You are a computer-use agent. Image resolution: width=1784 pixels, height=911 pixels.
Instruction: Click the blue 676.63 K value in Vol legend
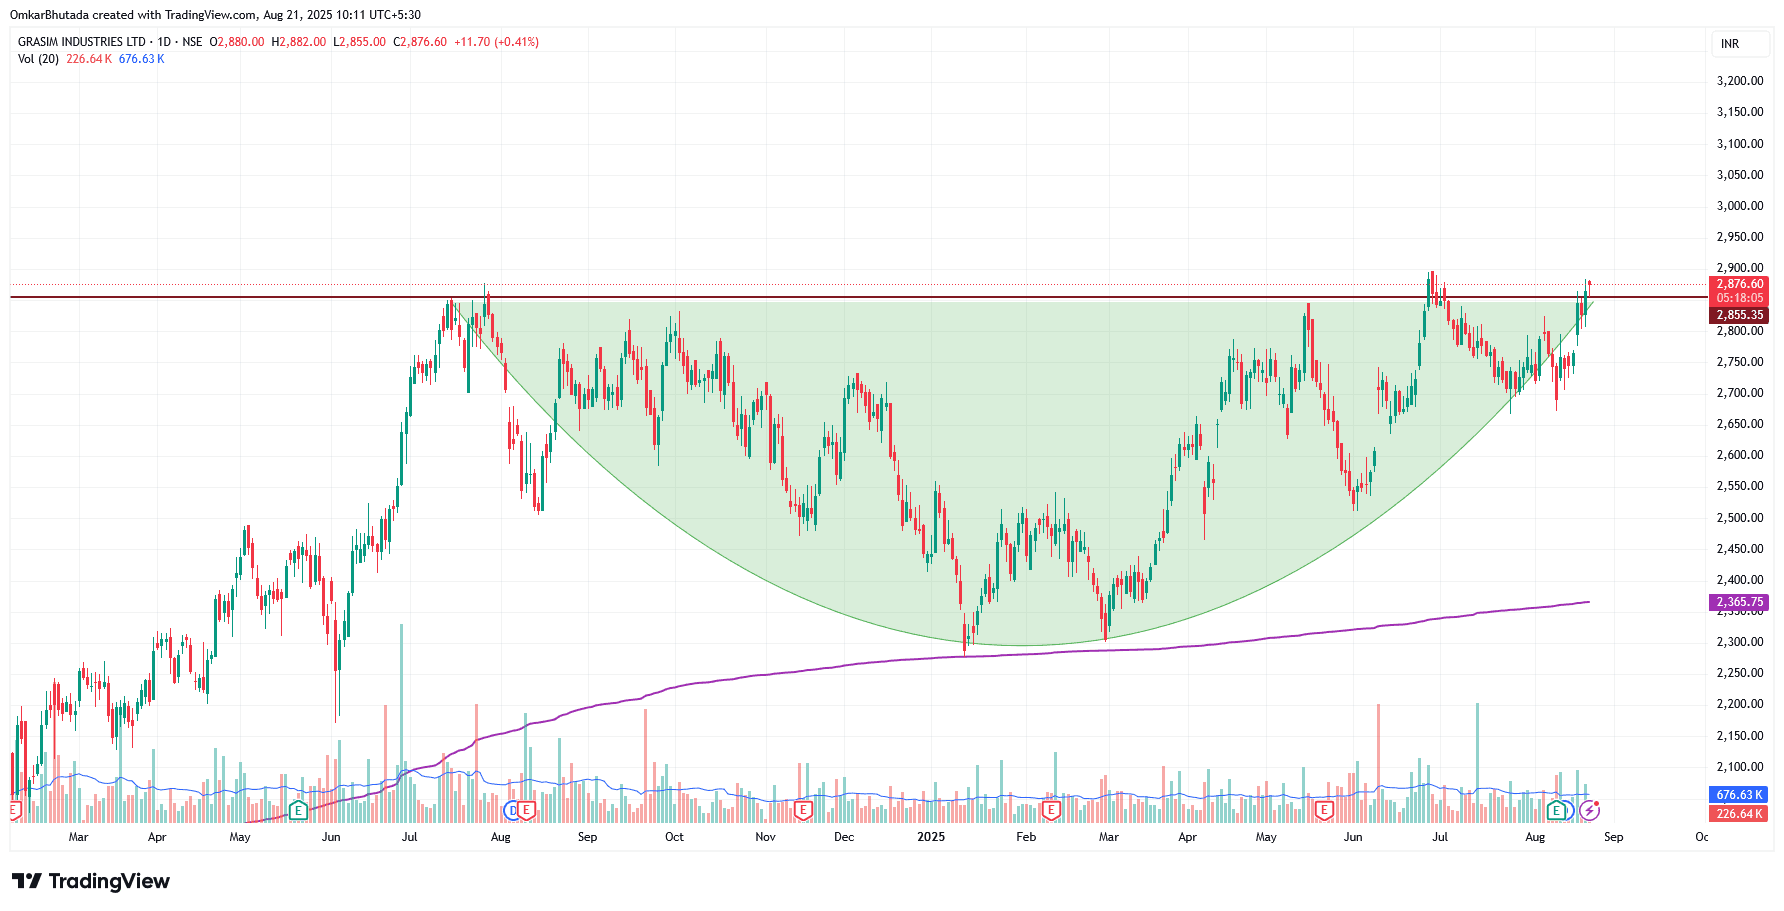point(142,59)
